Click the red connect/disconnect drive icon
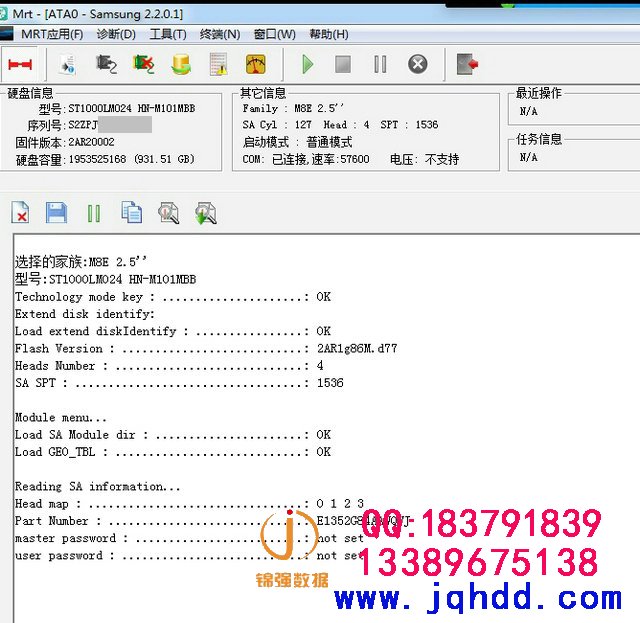Screen dimensions: 640x623 [20, 65]
